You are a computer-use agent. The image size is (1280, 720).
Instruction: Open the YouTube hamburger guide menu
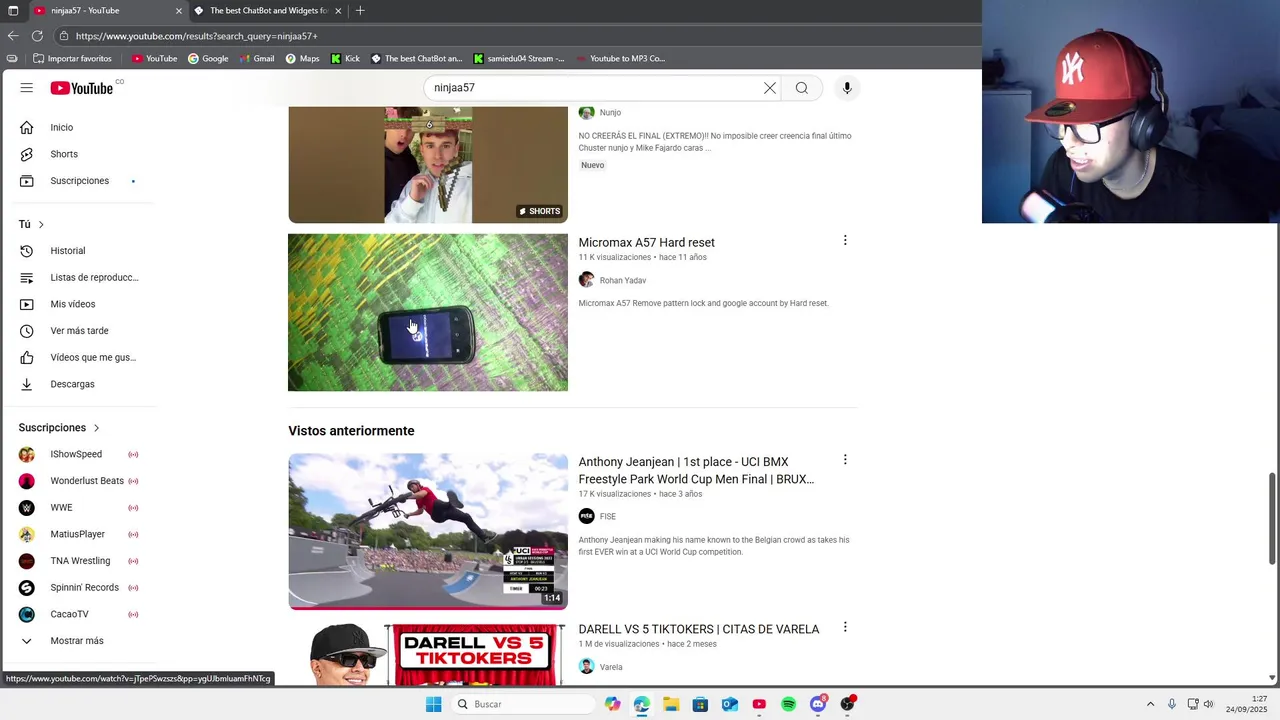pos(27,88)
